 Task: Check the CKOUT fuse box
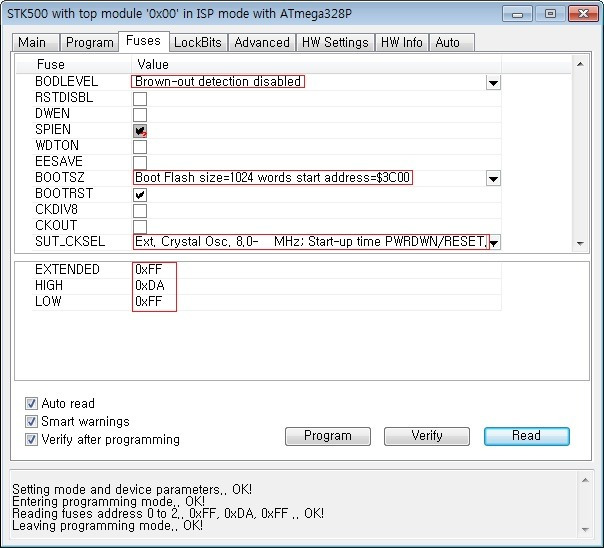[x=140, y=226]
